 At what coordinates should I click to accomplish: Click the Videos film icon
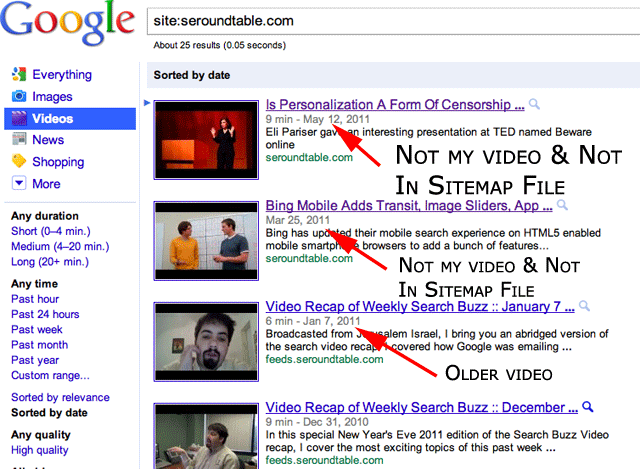19,118
